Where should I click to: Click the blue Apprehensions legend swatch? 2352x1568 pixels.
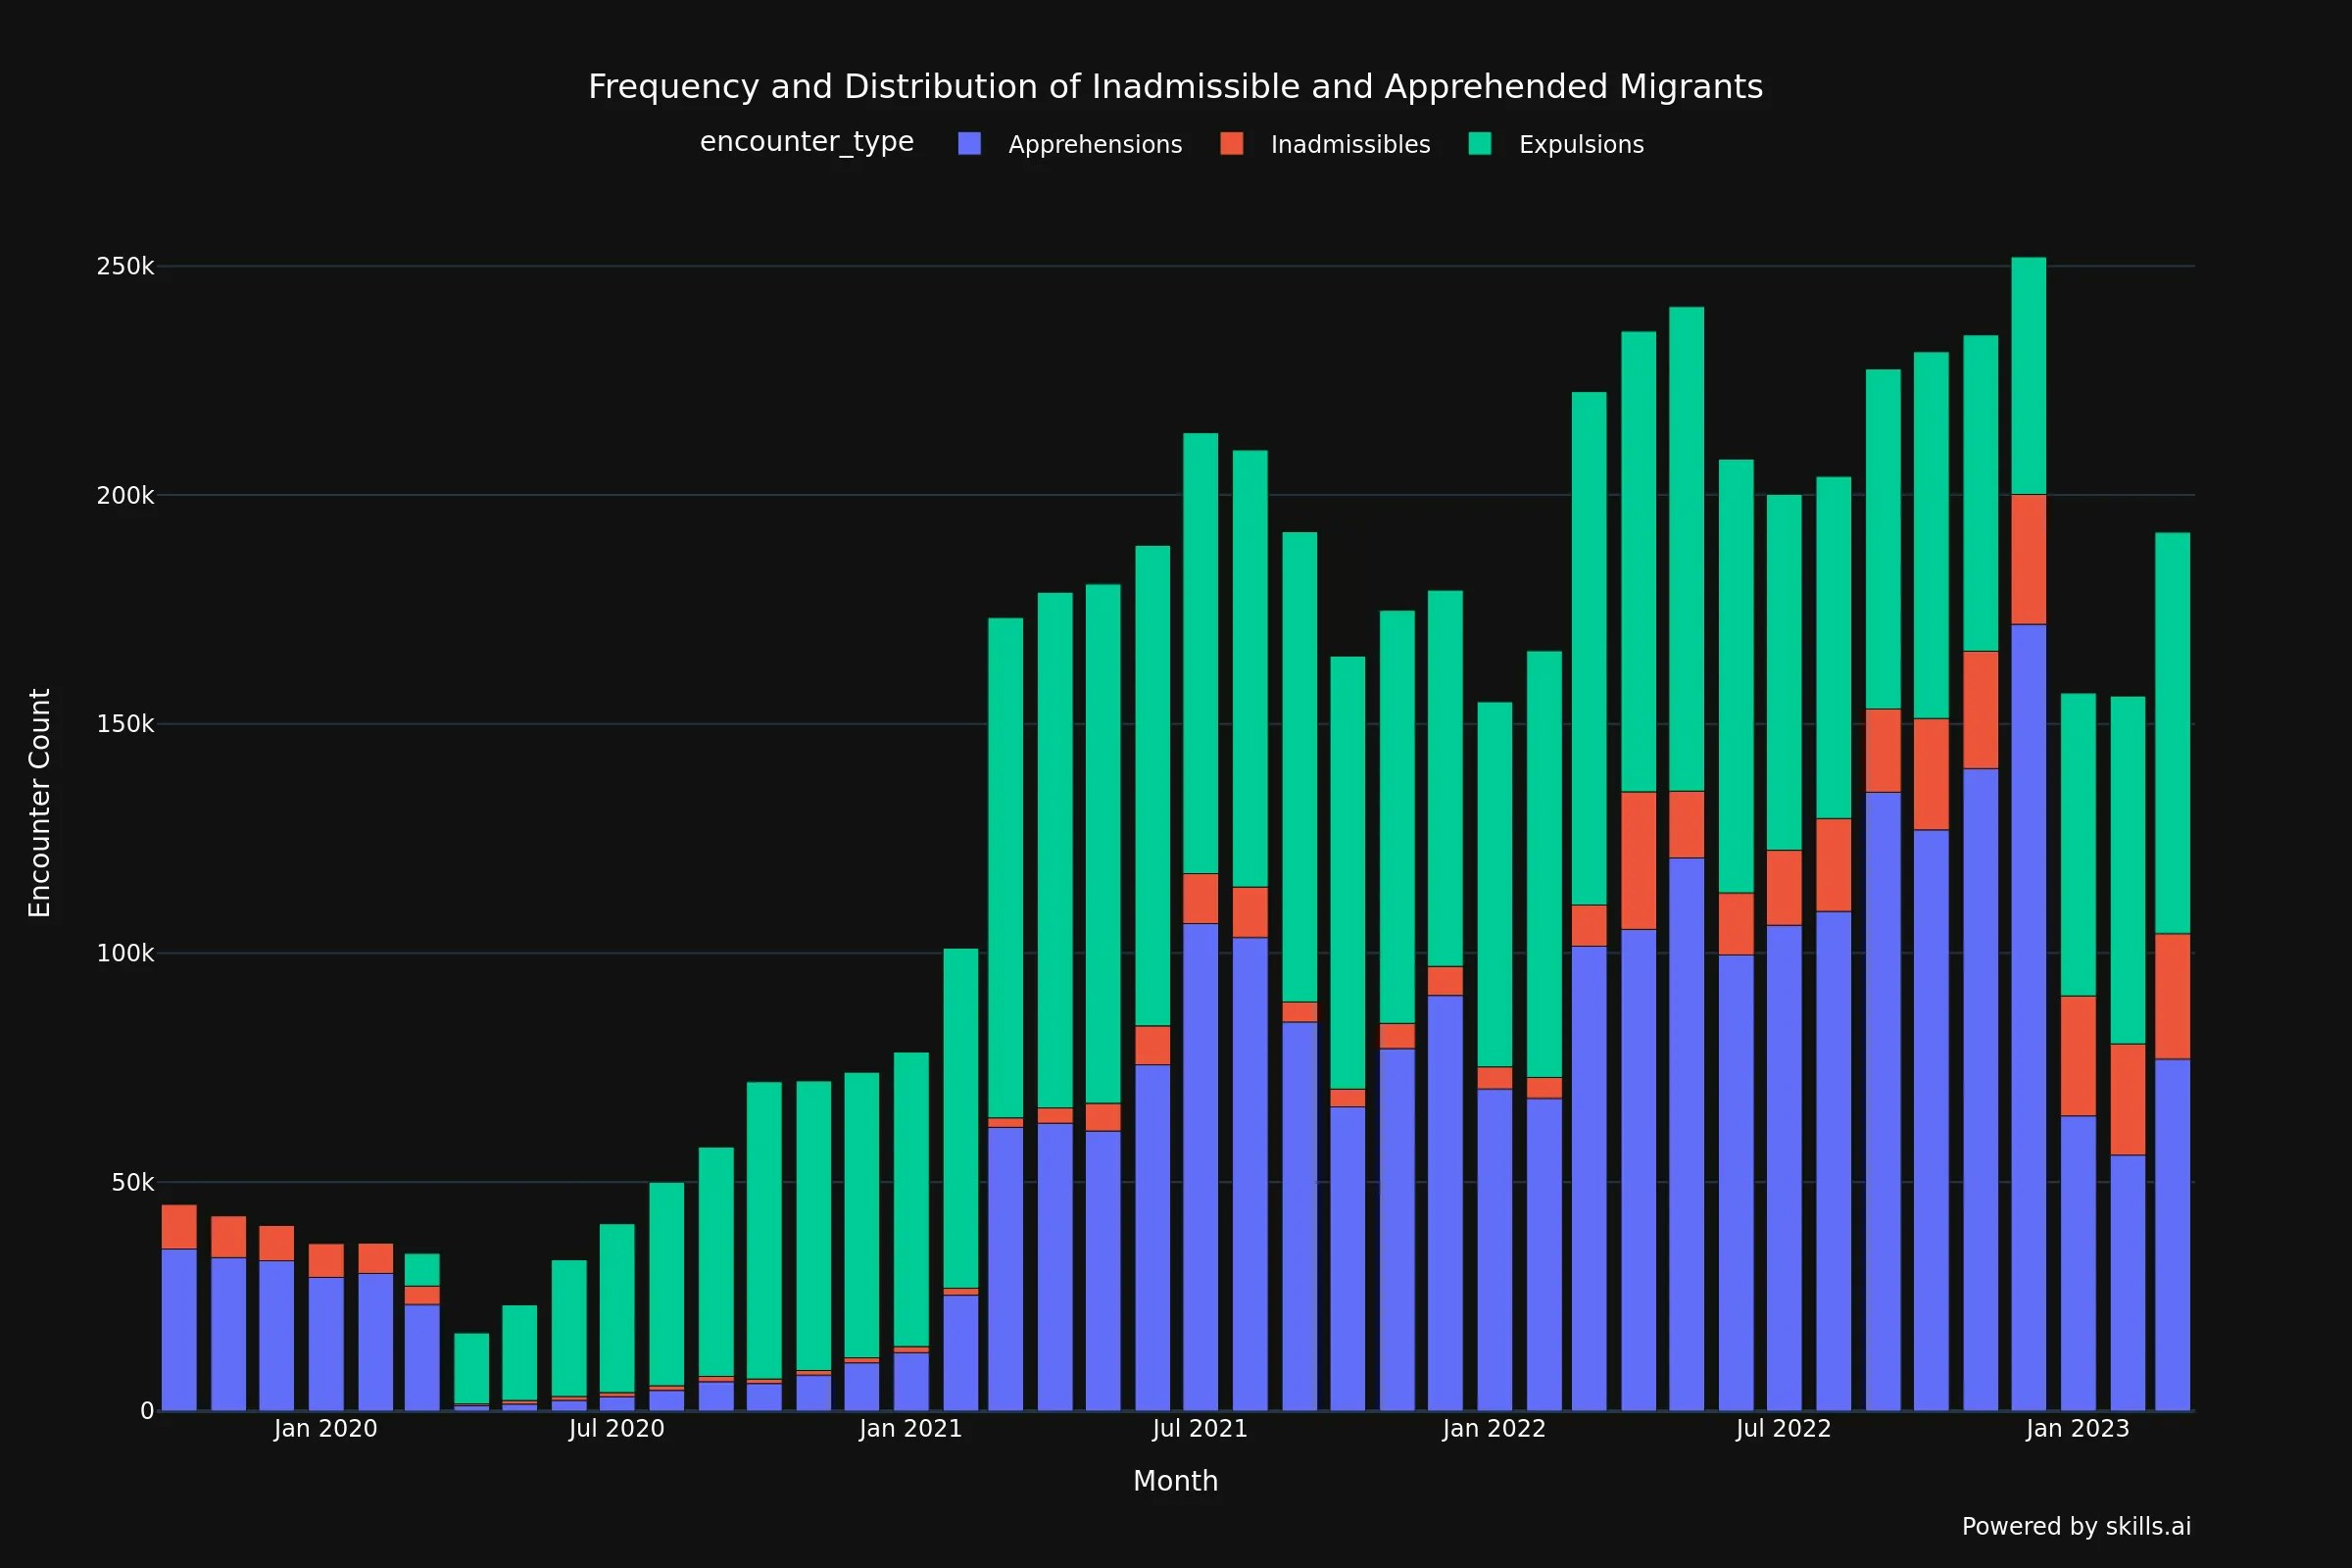[969, 144]
